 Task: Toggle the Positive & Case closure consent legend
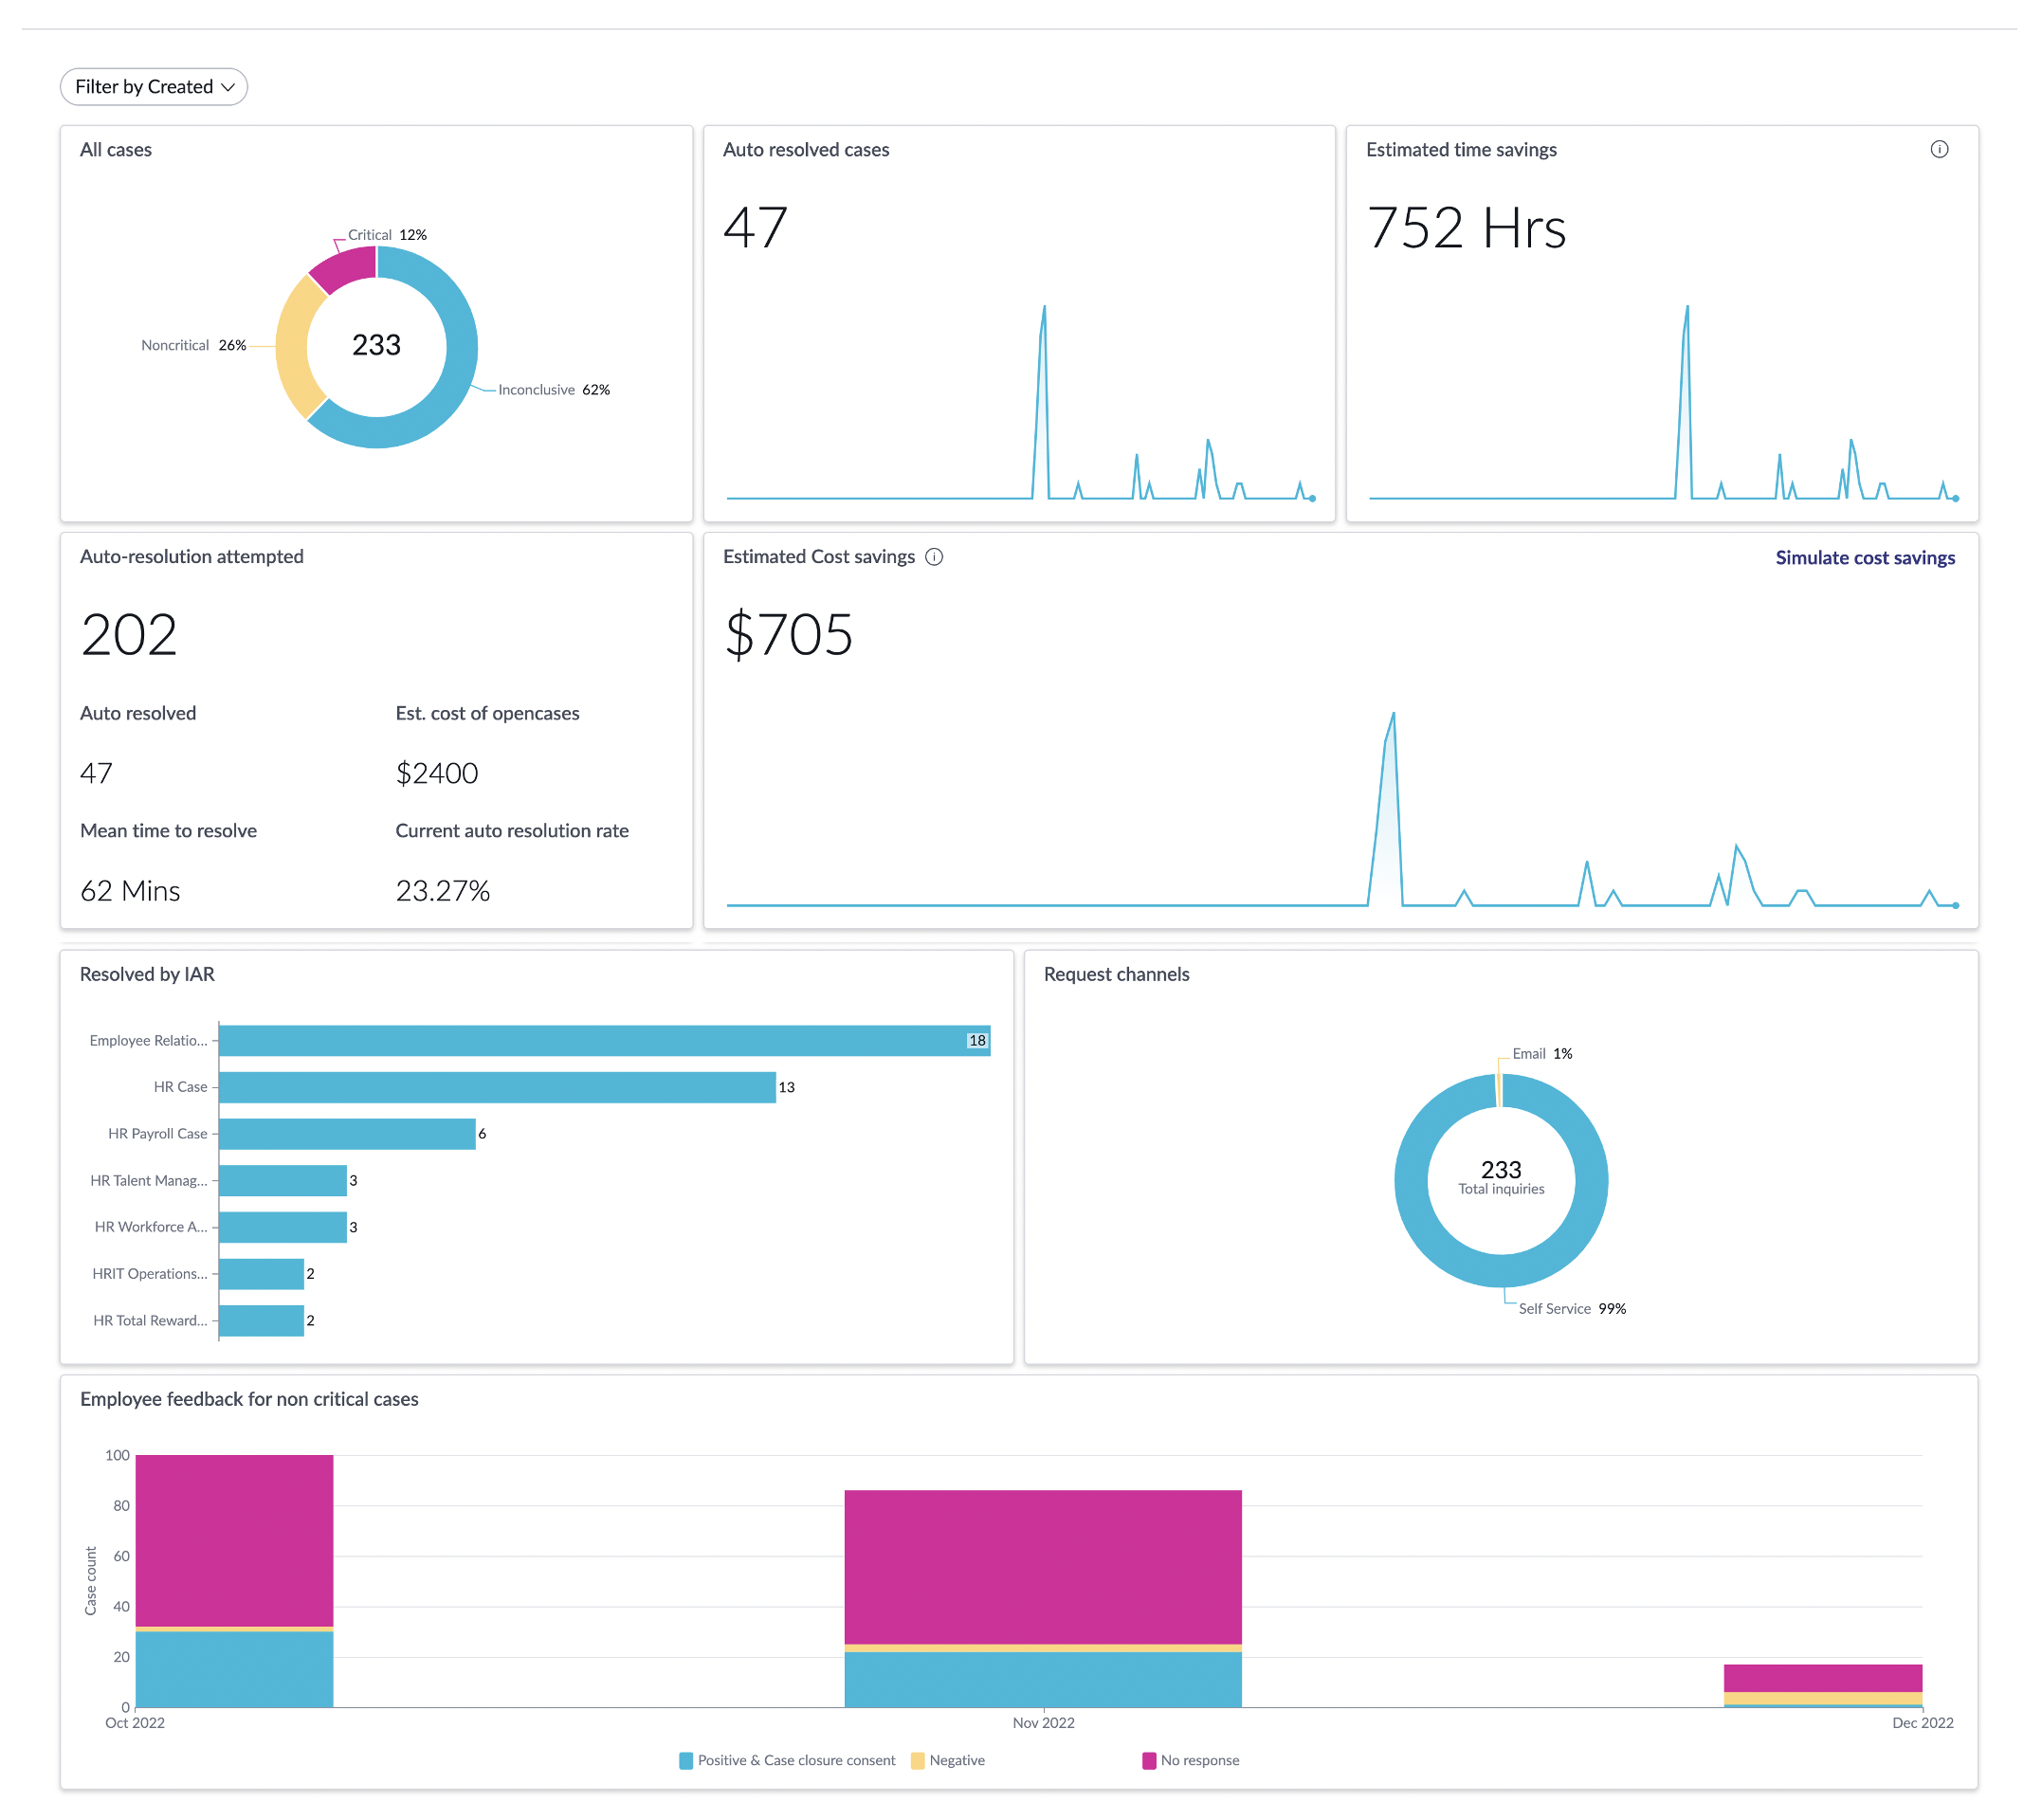[x=787, y=1760]
